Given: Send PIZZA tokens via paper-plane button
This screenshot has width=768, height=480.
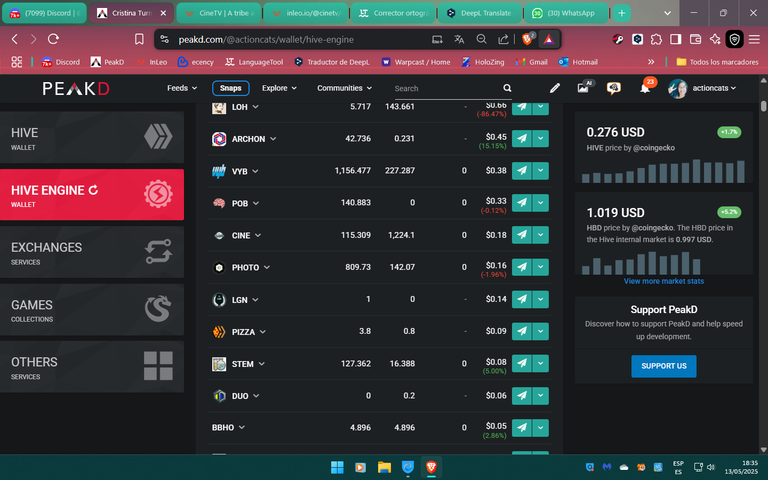Looking at the screenshot, I should 522,332.
